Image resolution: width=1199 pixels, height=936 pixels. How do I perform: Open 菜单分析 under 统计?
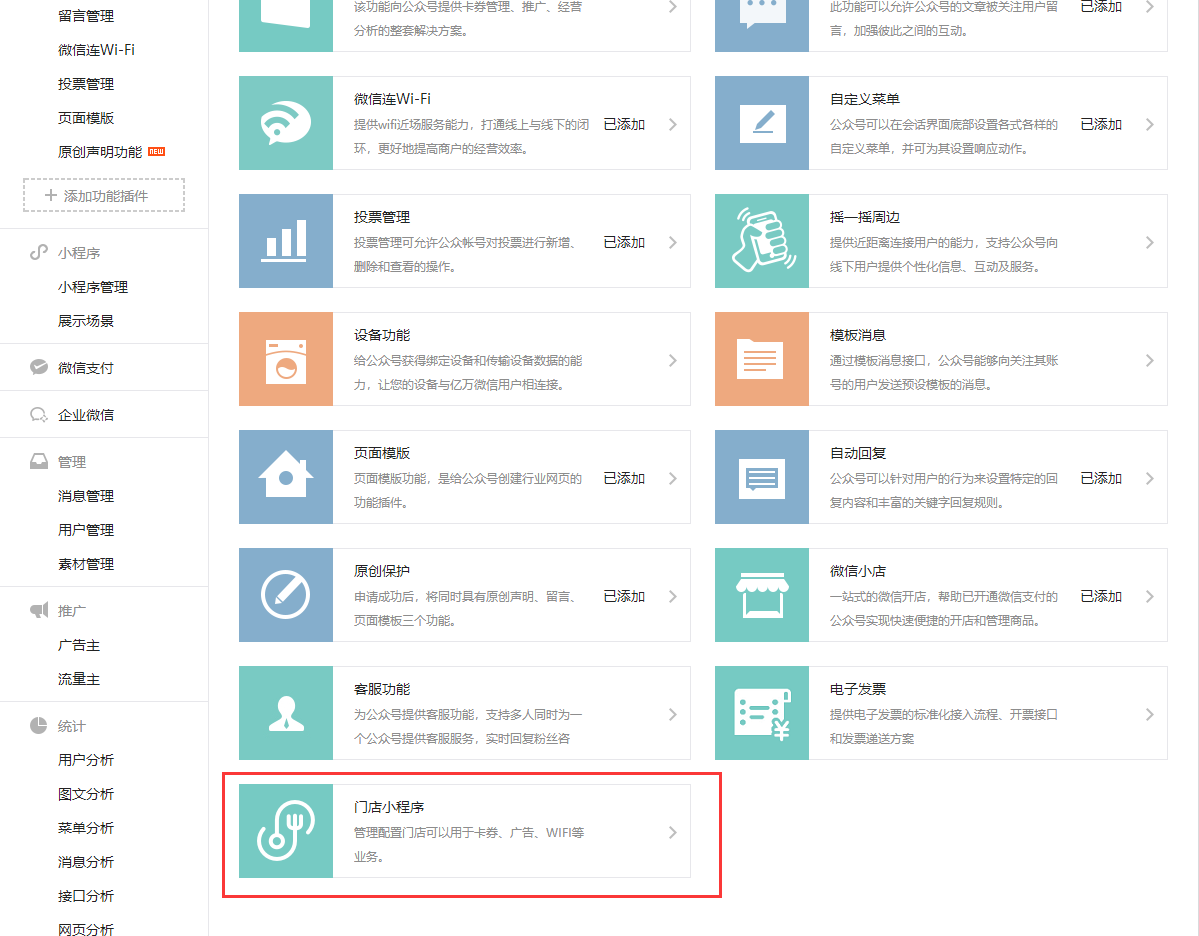pos(86,827)
